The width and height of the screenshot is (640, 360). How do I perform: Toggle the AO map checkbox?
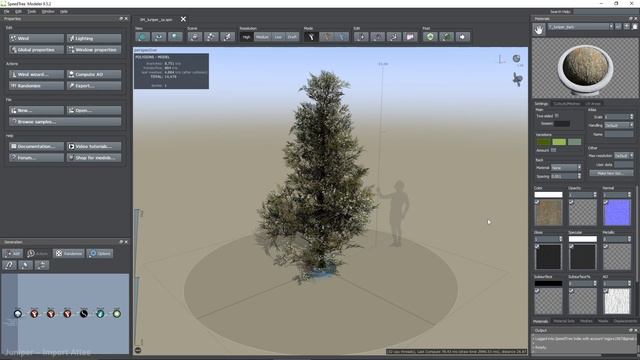606,291
